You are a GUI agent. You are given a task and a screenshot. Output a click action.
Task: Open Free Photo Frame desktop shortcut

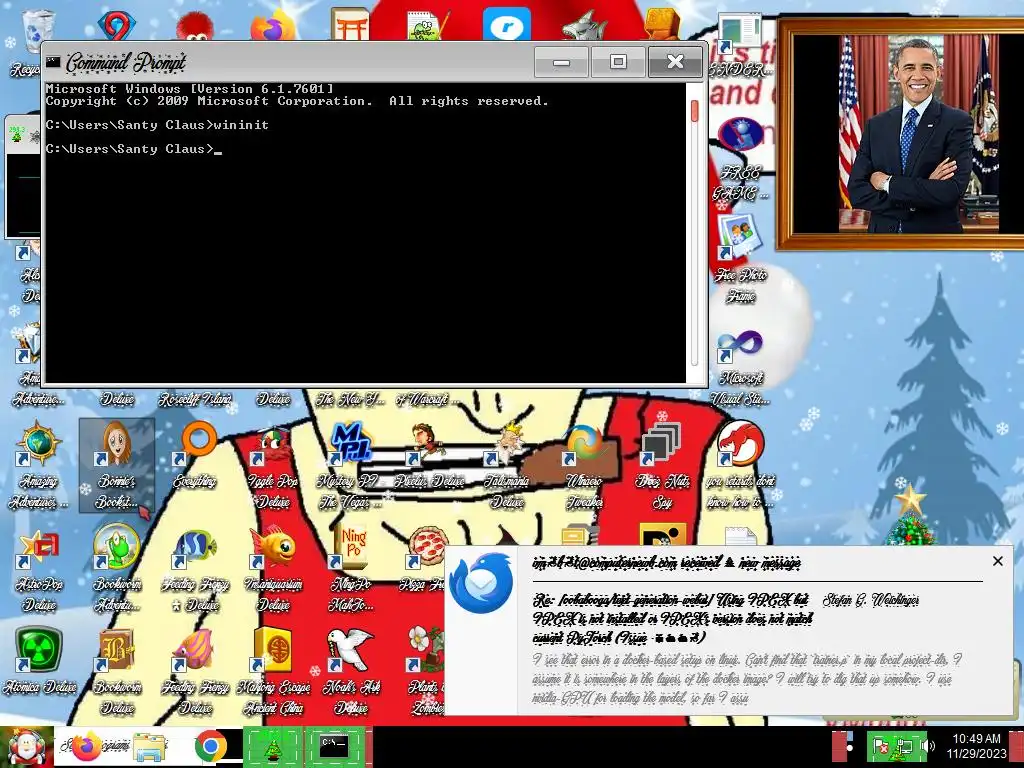[740, 259]
